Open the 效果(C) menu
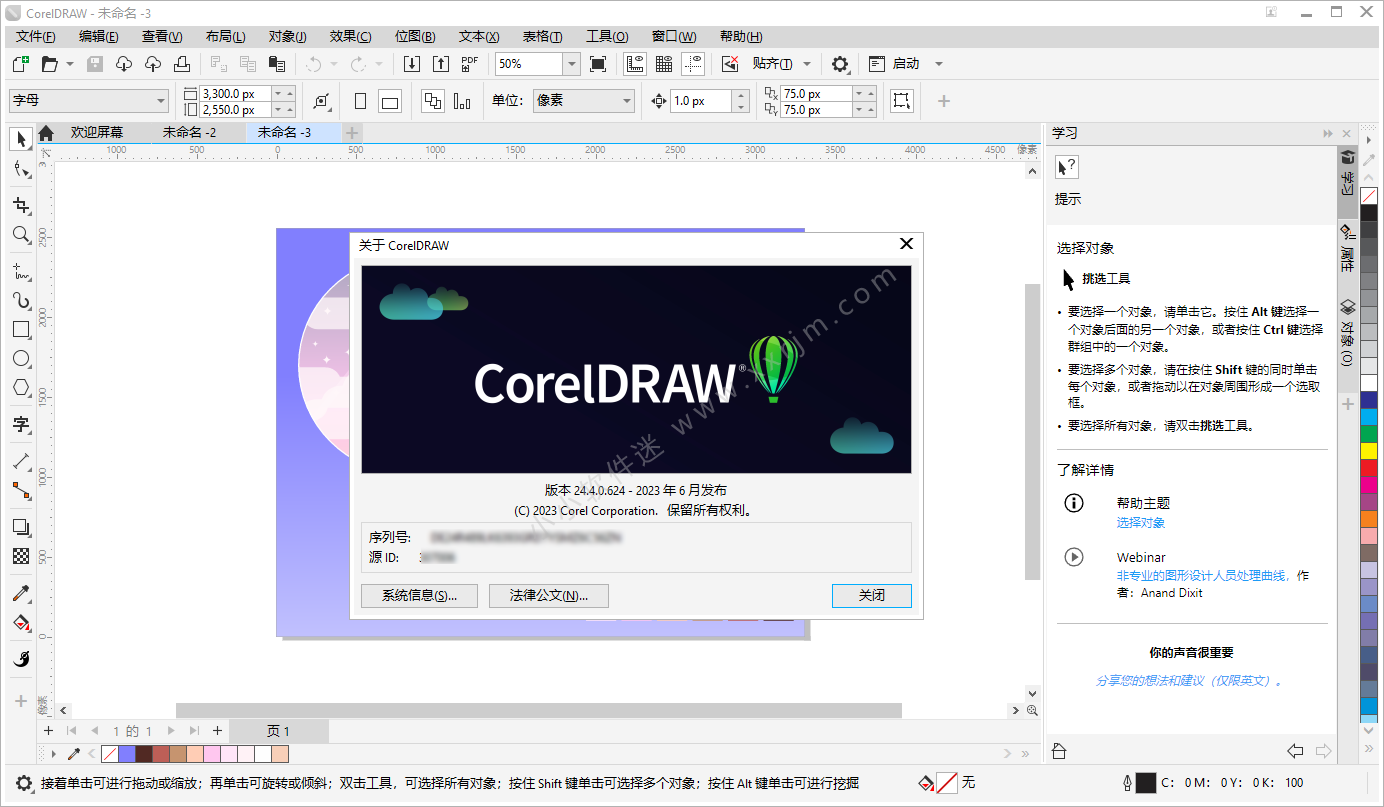The image size is (1384, 807). click(x=350, y=37)
